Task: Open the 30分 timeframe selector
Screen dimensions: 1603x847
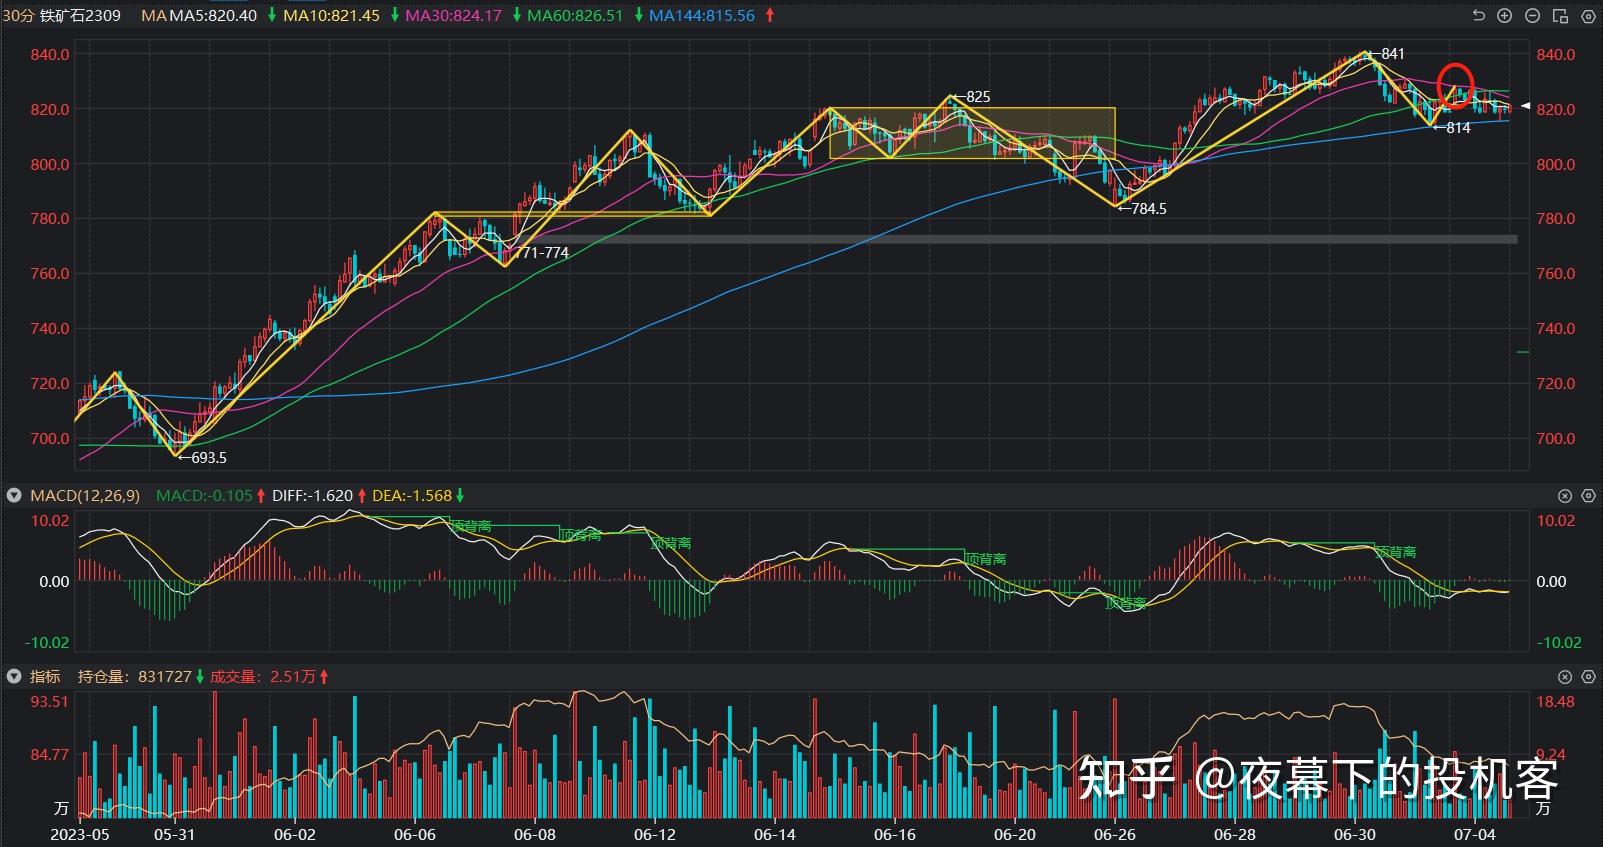Action: pyautogui.click(x=18, y=16)
